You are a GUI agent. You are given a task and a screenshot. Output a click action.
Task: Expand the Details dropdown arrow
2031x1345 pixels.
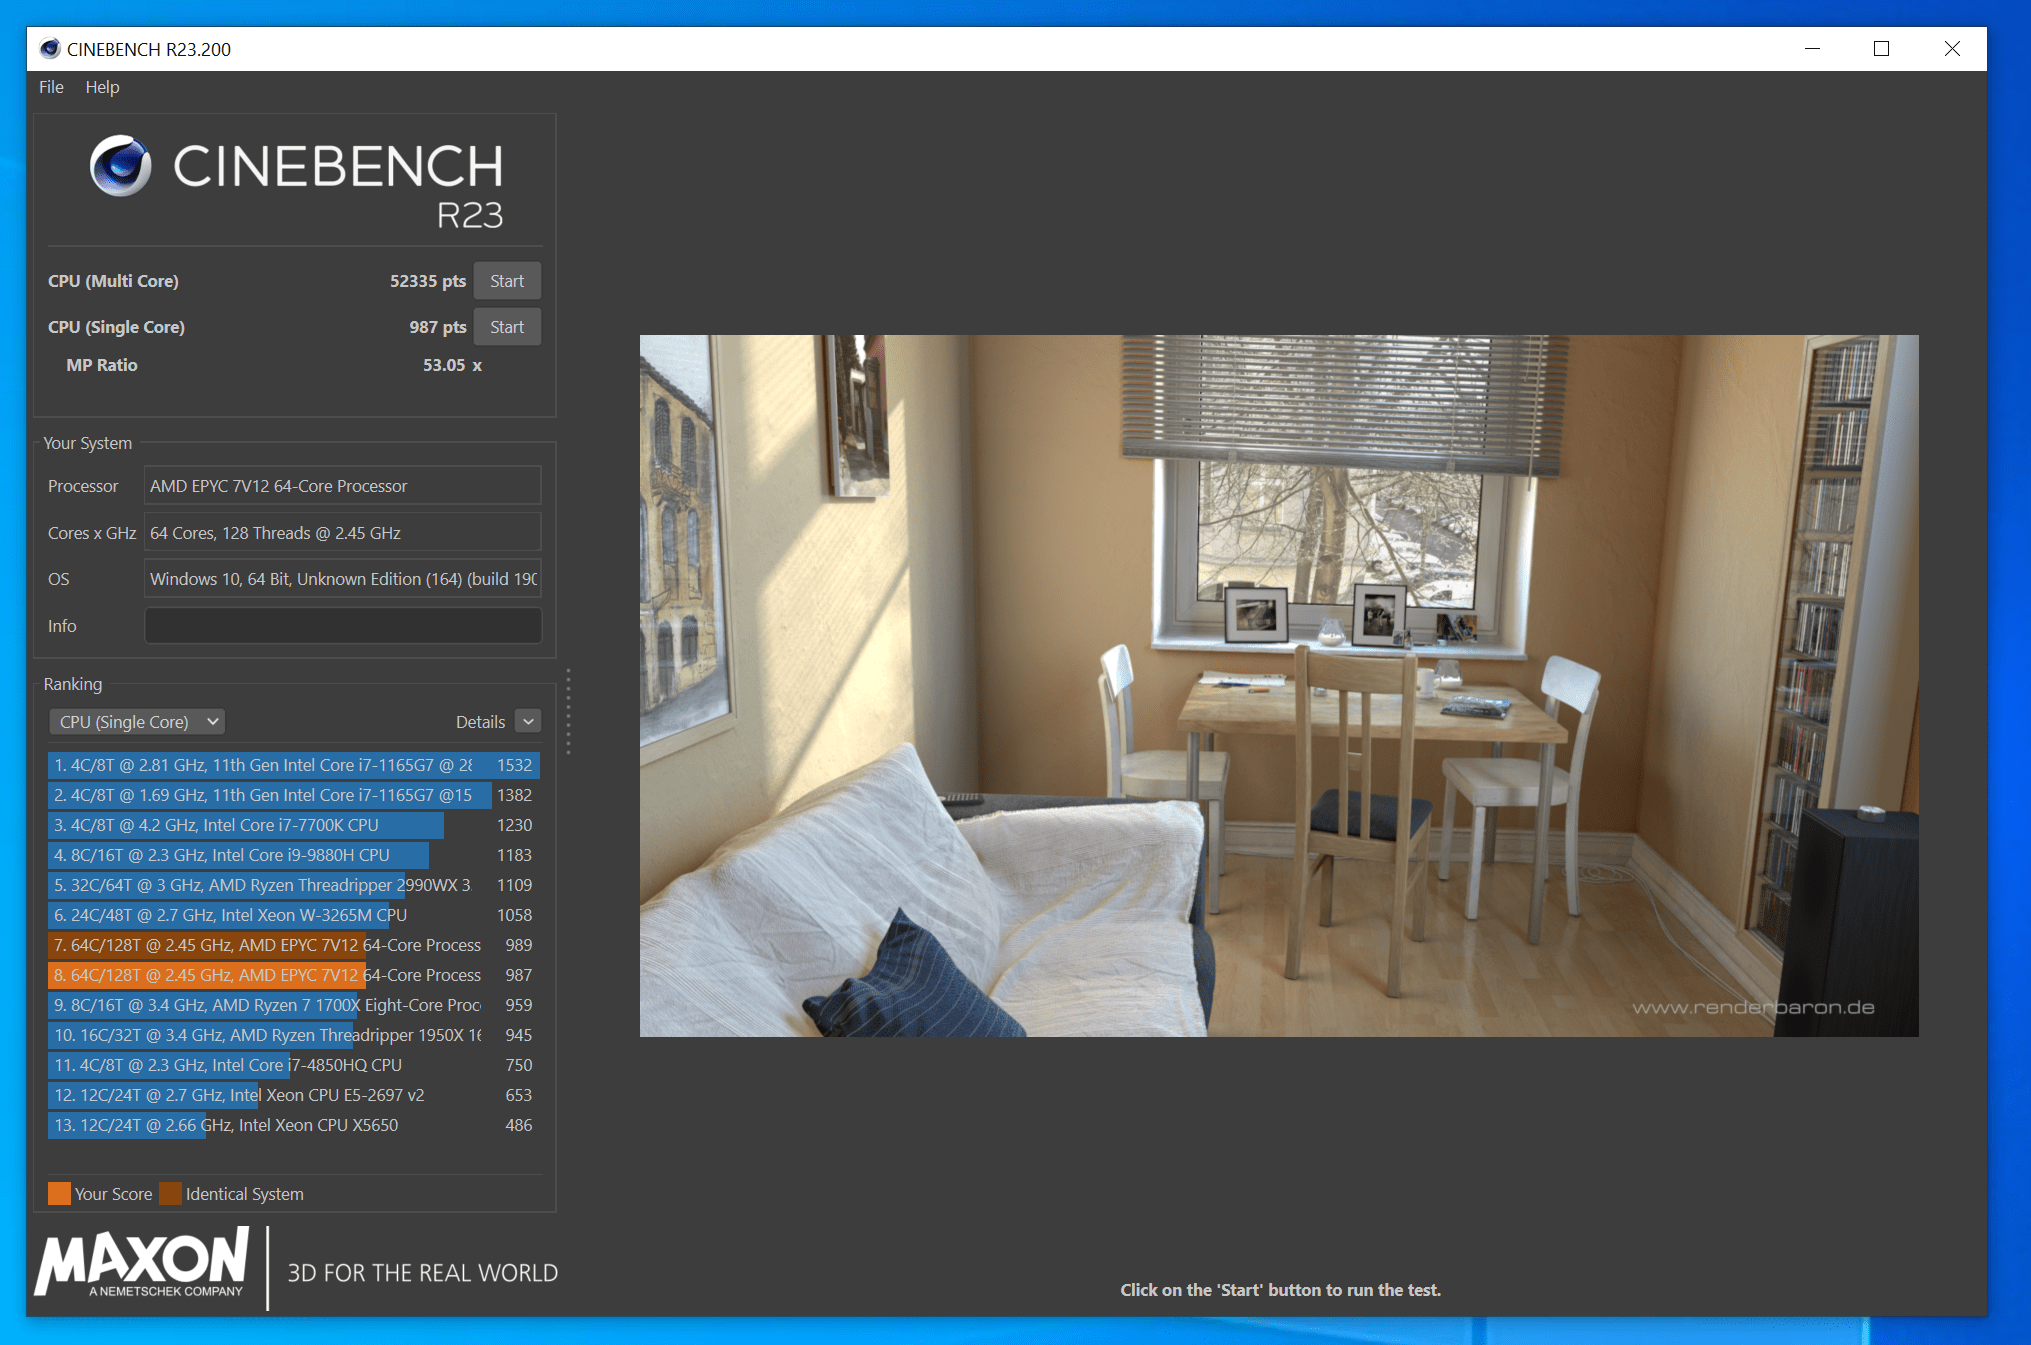coord(528,722)
